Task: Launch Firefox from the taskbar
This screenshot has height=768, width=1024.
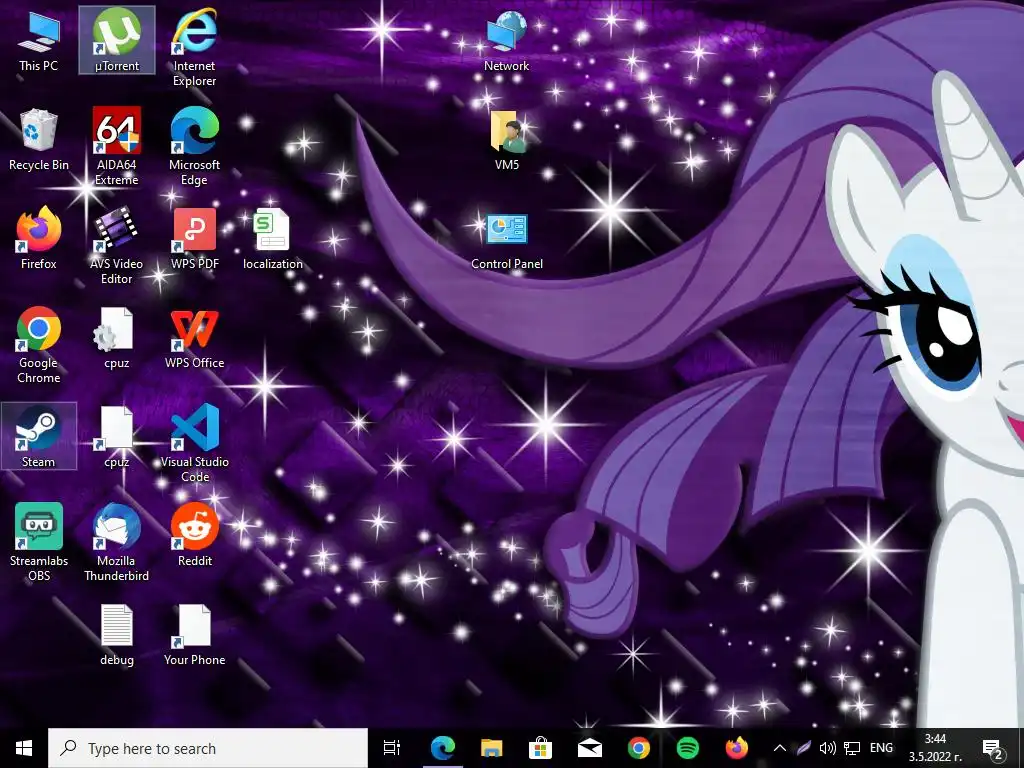Action: (x=736, y=748)
